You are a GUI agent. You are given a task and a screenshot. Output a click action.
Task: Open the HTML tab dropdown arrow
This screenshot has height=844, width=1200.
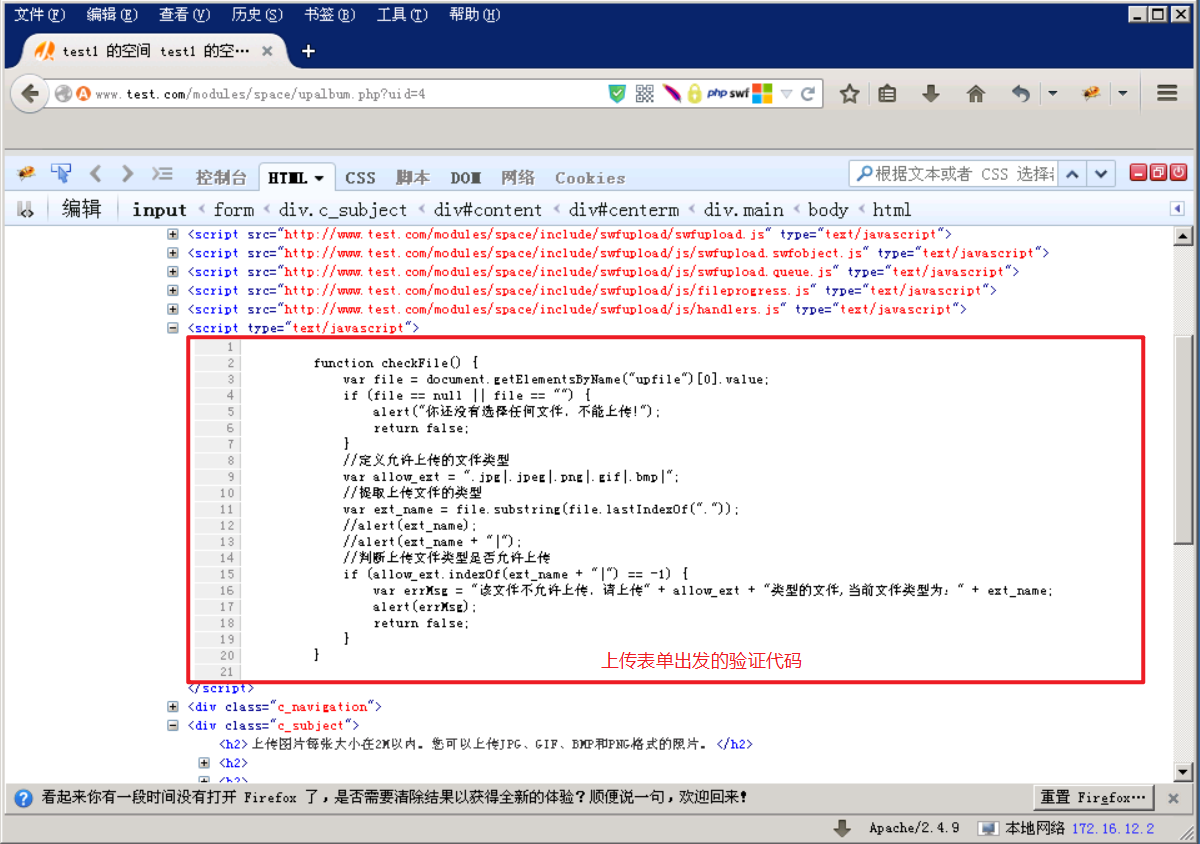pyautogui.click(x=318, y=178)
